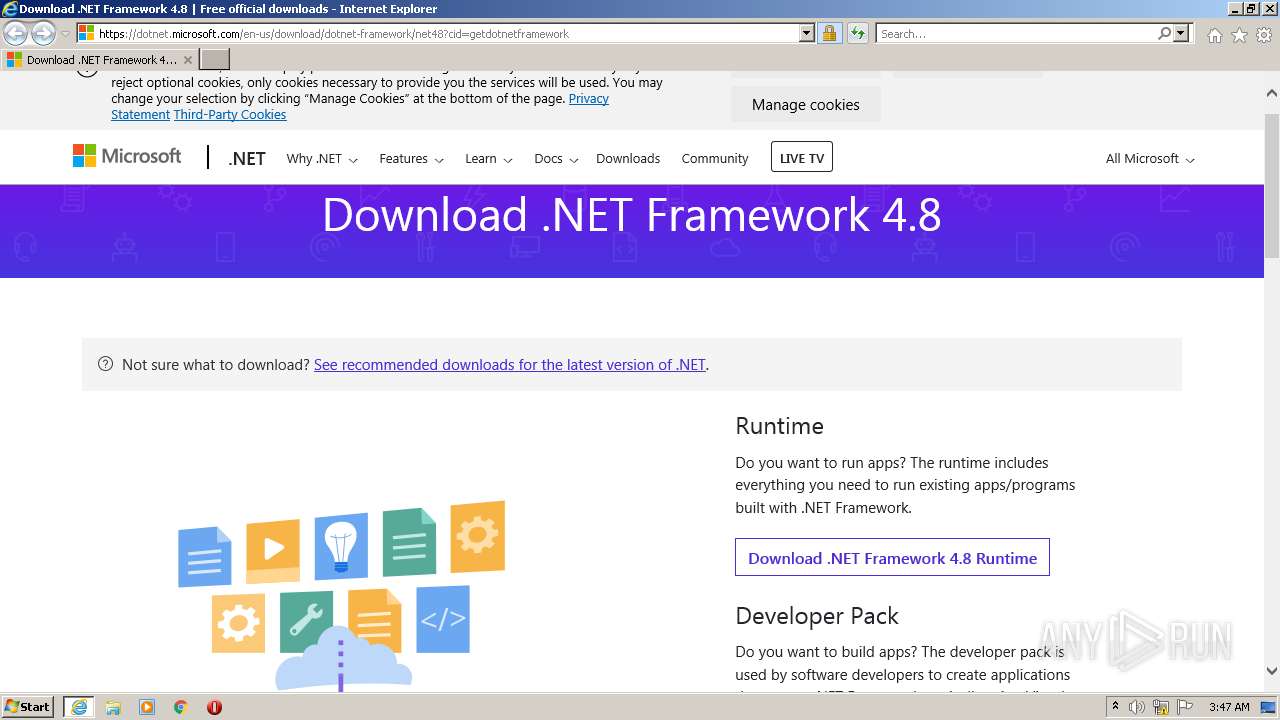
Task: Expand the Features menu
Action: coord(411,158)
